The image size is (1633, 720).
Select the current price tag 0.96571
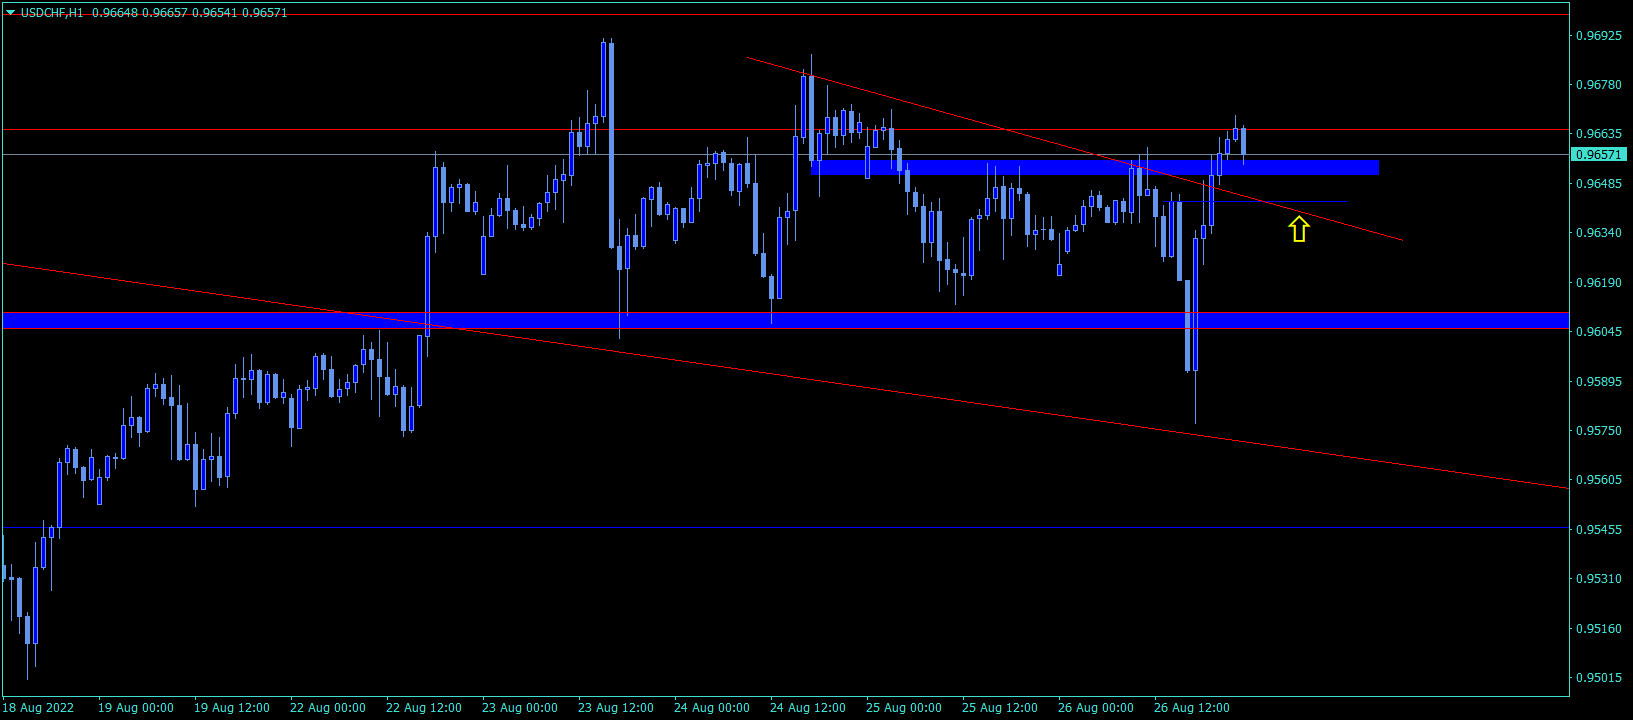(x=1599, y=155)
